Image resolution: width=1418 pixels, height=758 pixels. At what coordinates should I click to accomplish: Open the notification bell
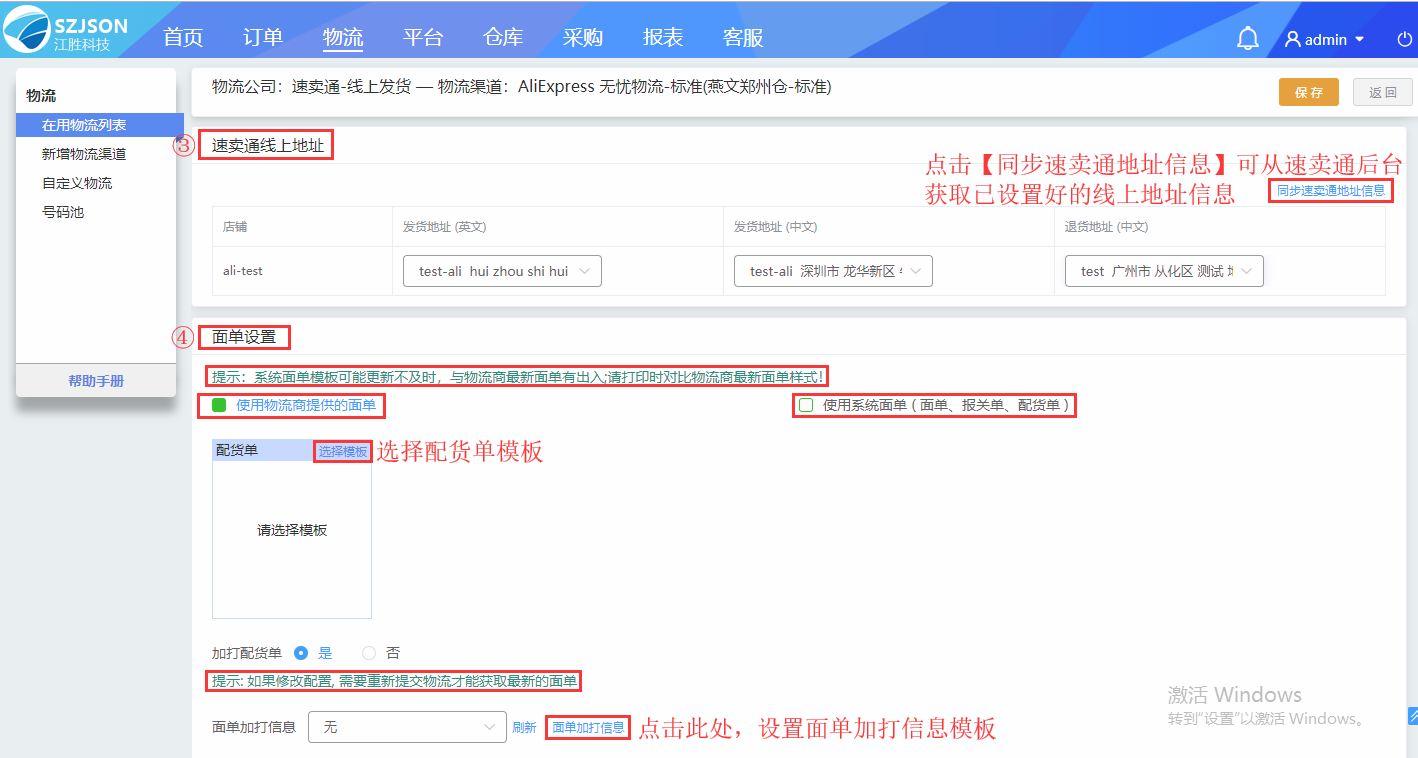1247,39
